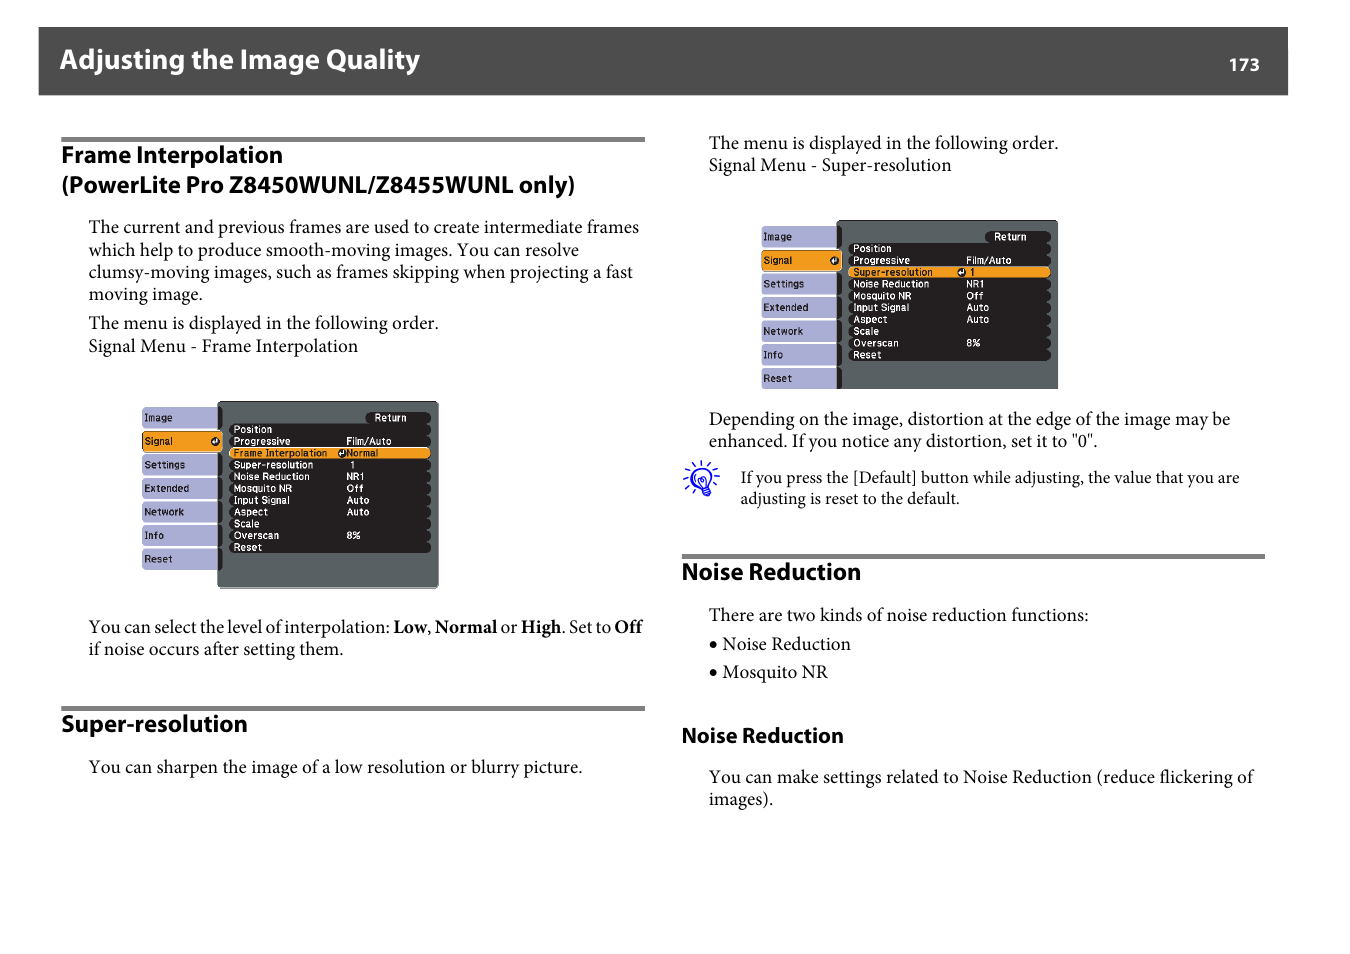
Task: Select Overscan row in the left menu
Action: pos(330,536)
